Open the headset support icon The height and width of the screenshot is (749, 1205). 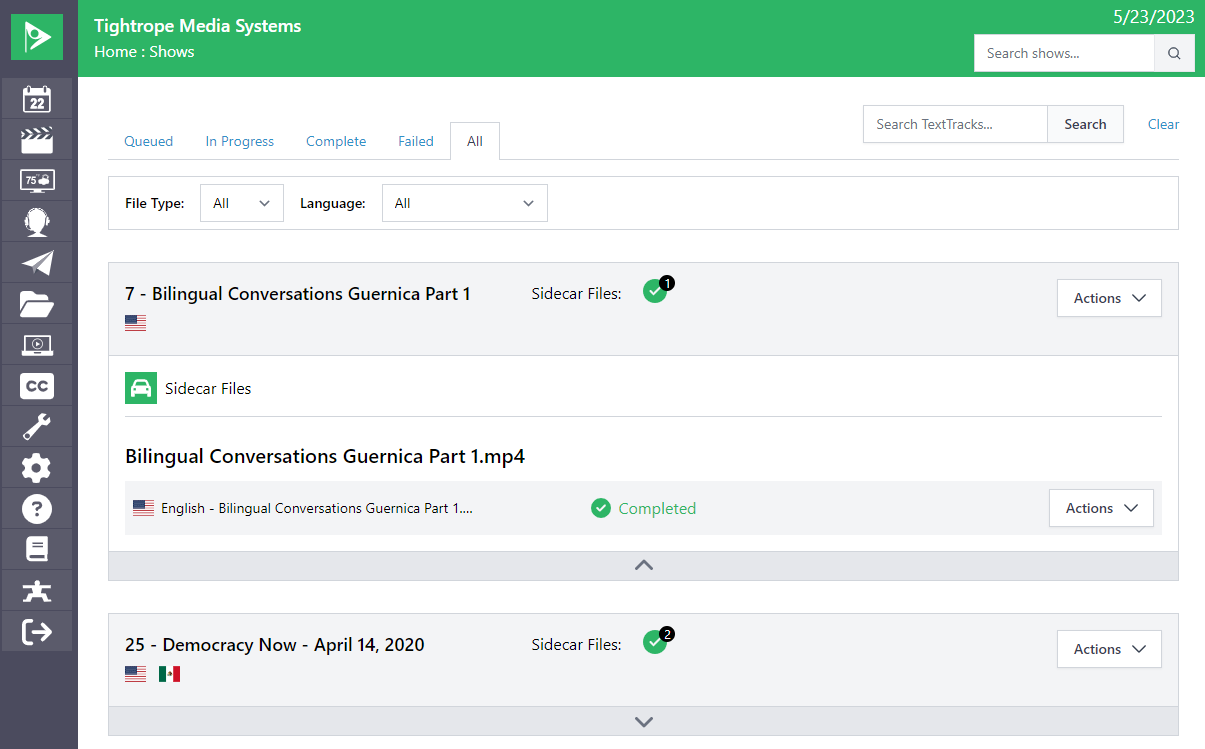tap(37, 222)
